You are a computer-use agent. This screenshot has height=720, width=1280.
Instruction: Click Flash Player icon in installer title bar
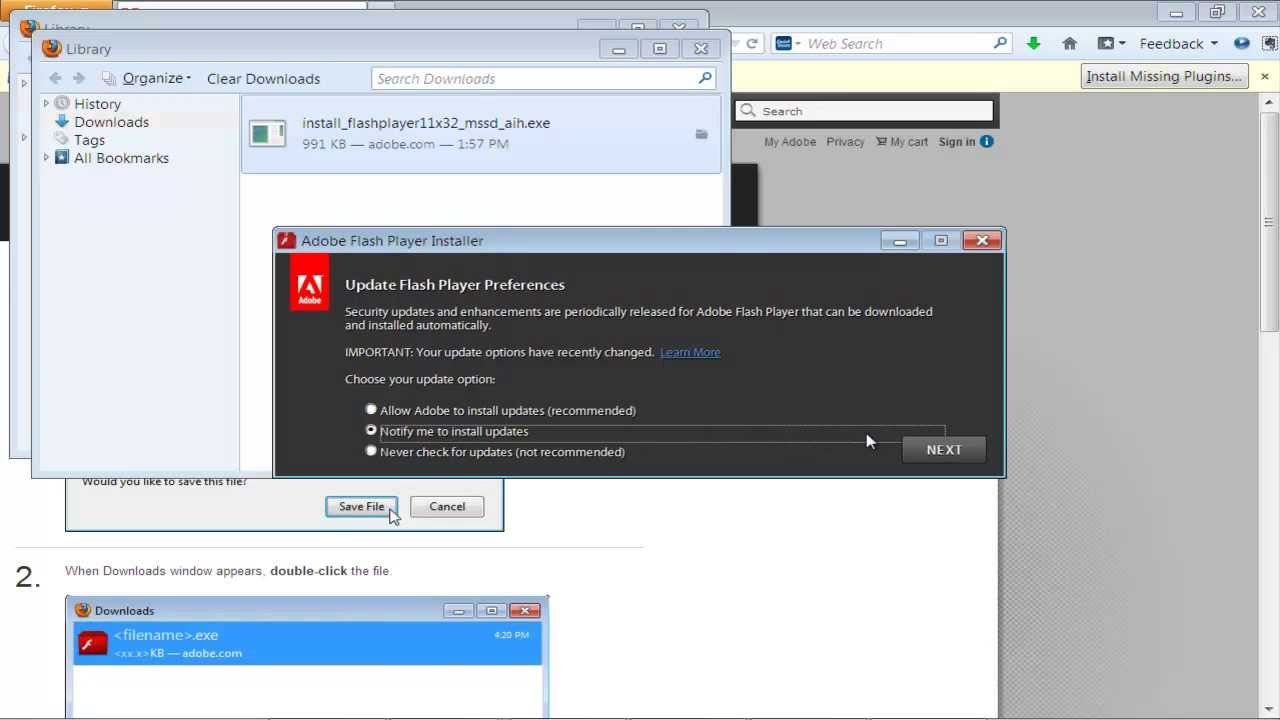click(287, 240)
